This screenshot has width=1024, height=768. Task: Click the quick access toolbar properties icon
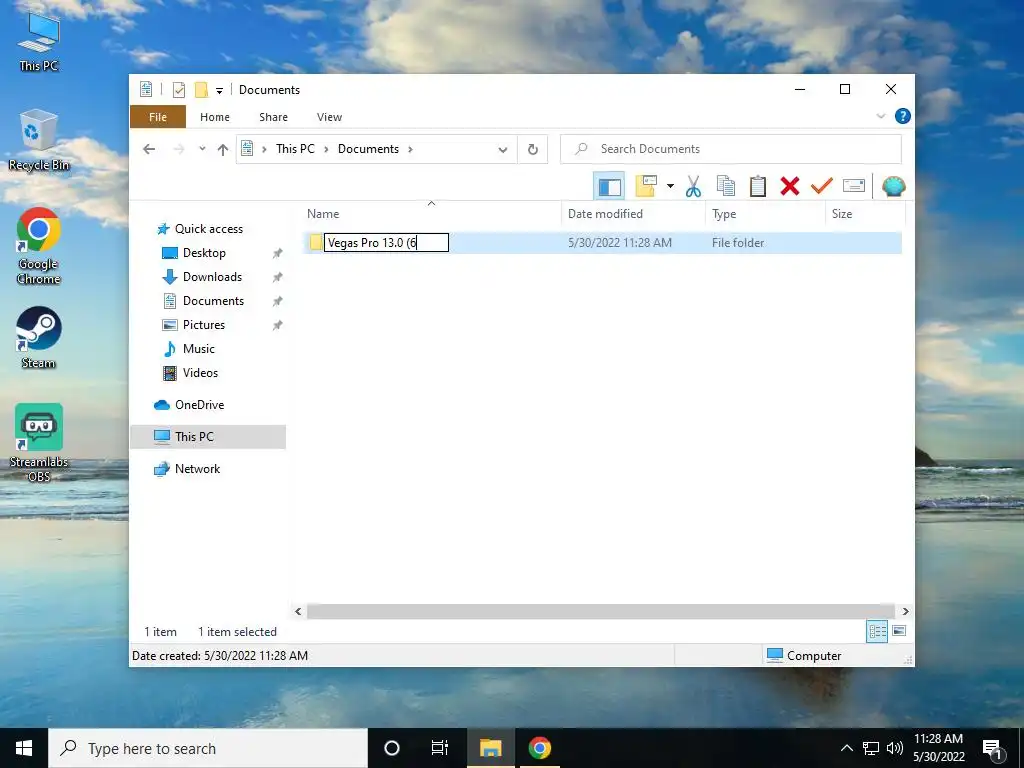[178, 90]
